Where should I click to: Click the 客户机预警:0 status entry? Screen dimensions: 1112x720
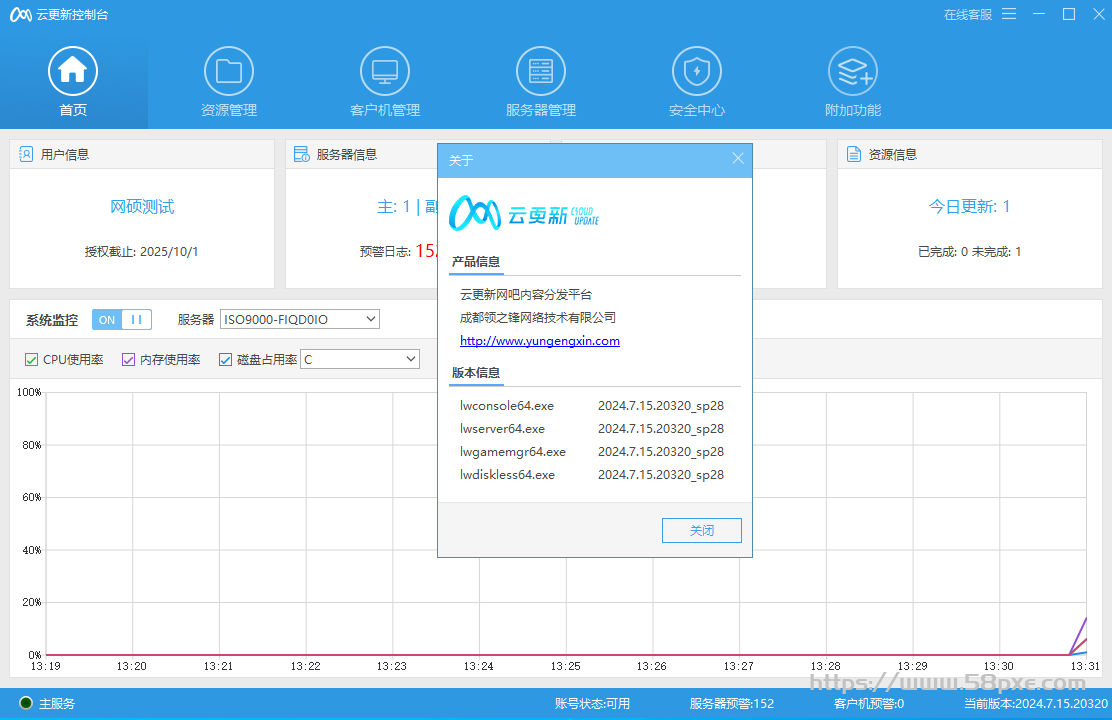pyautogui.click(x=869, y=704)
